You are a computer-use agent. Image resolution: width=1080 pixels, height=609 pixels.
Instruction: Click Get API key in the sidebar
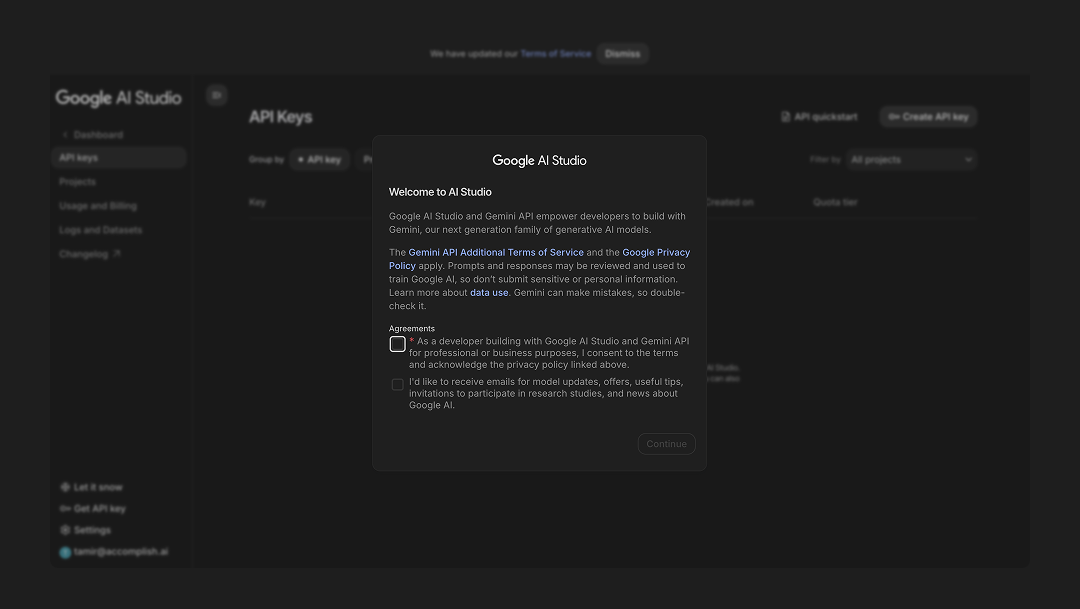[93, 509]
